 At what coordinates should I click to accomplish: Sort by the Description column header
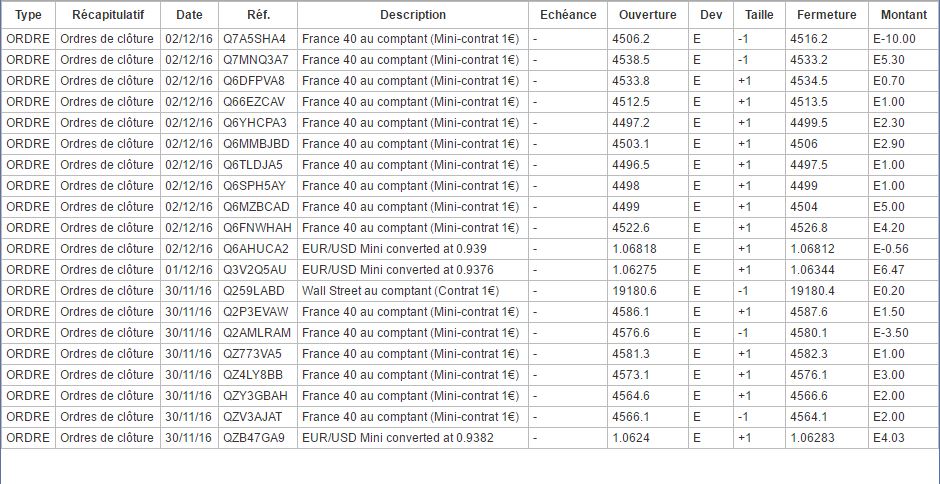[x=413, y=15]
